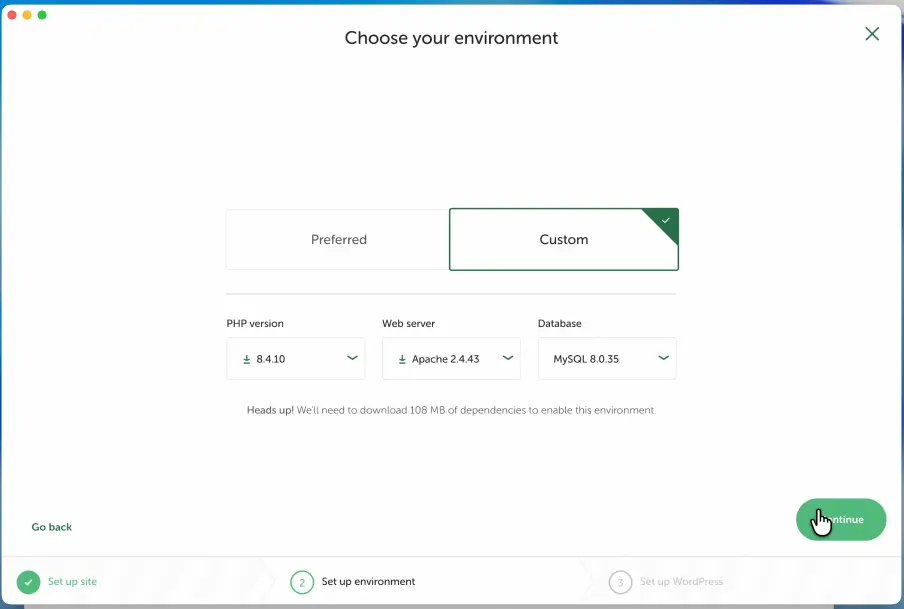
Task: Click the checkmark badge on Custom card
Action: pyautogui.click(x=666, y=220)
